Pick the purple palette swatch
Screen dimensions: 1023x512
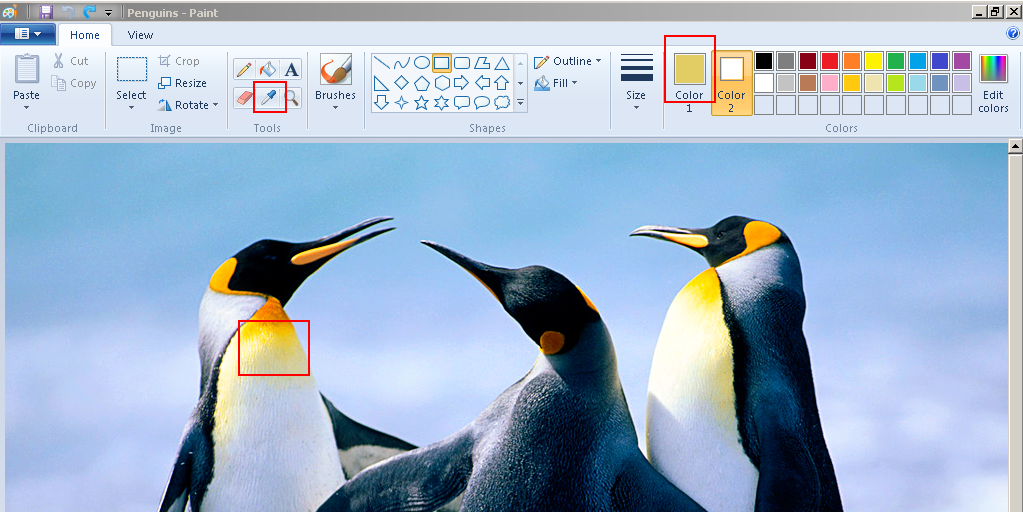[x=962, y=61]
